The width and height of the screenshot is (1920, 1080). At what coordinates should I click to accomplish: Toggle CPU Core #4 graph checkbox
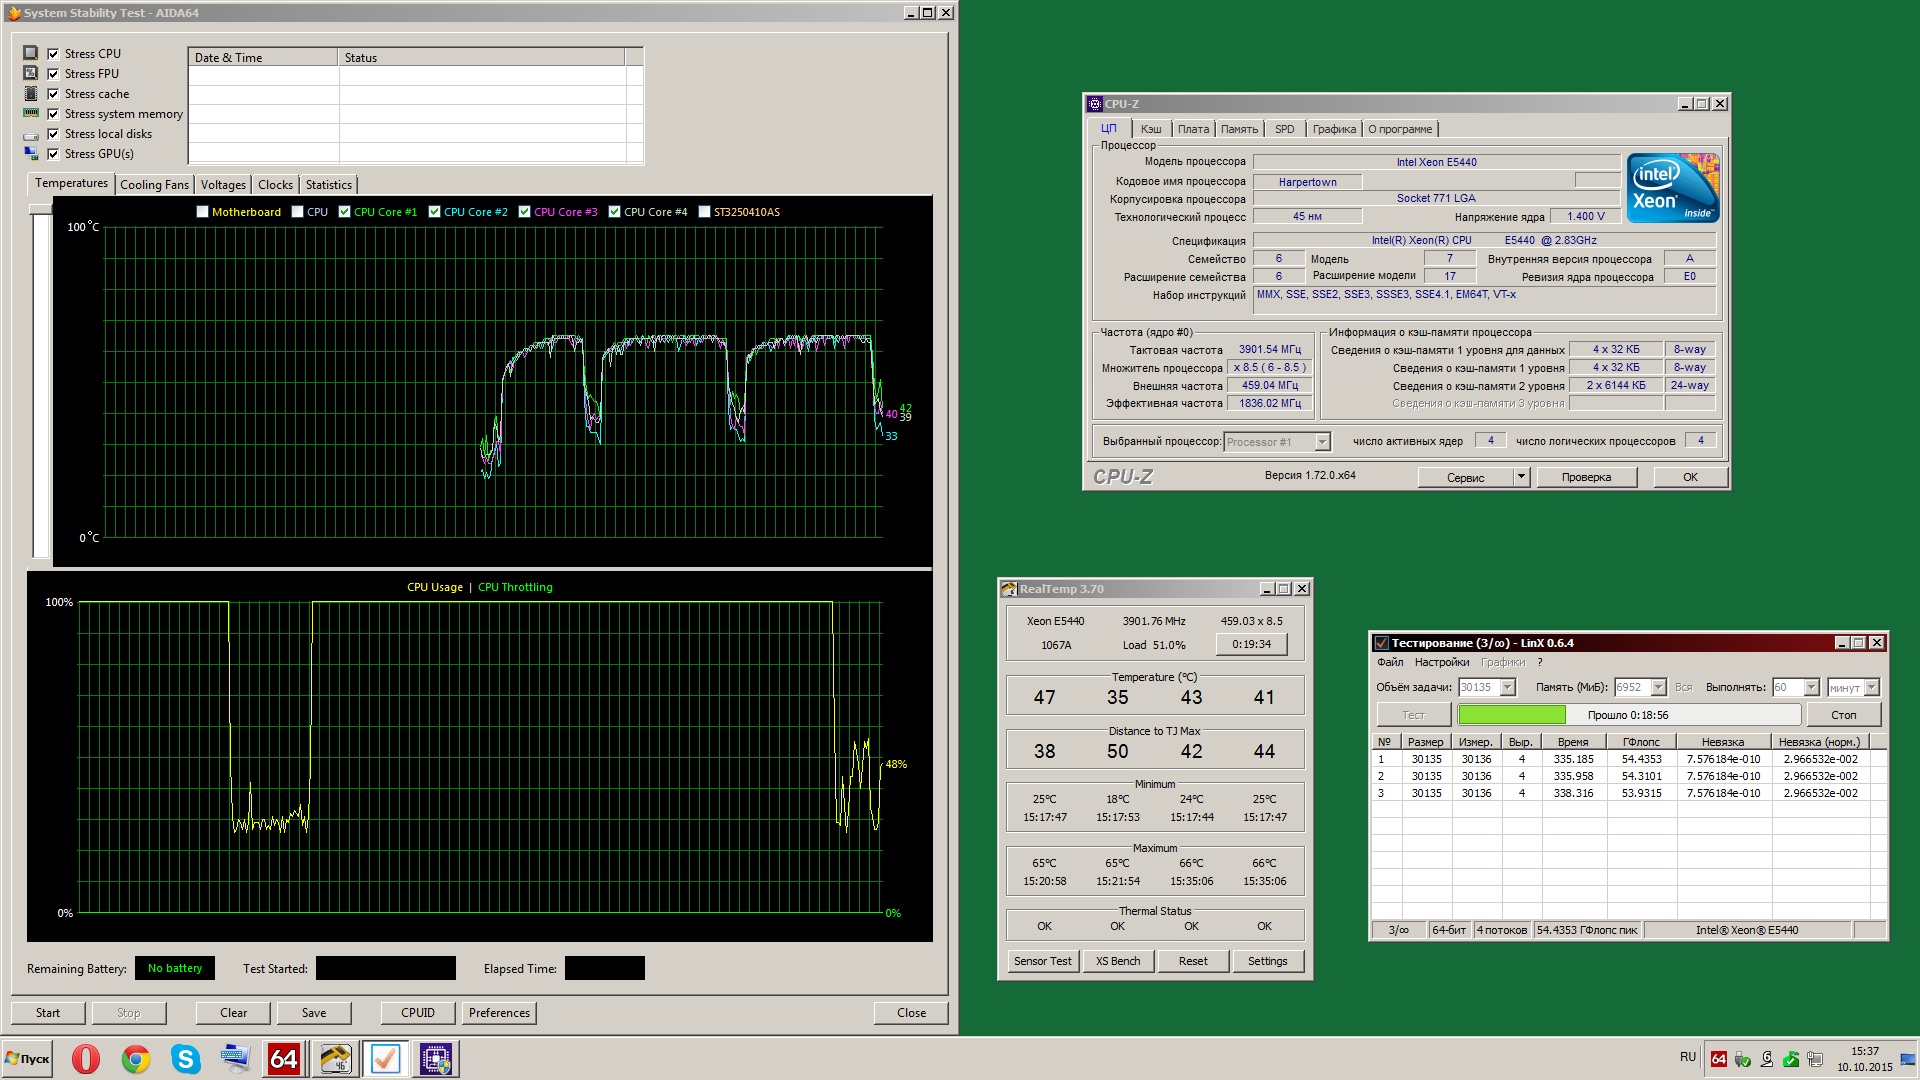[x=614, y=212]
